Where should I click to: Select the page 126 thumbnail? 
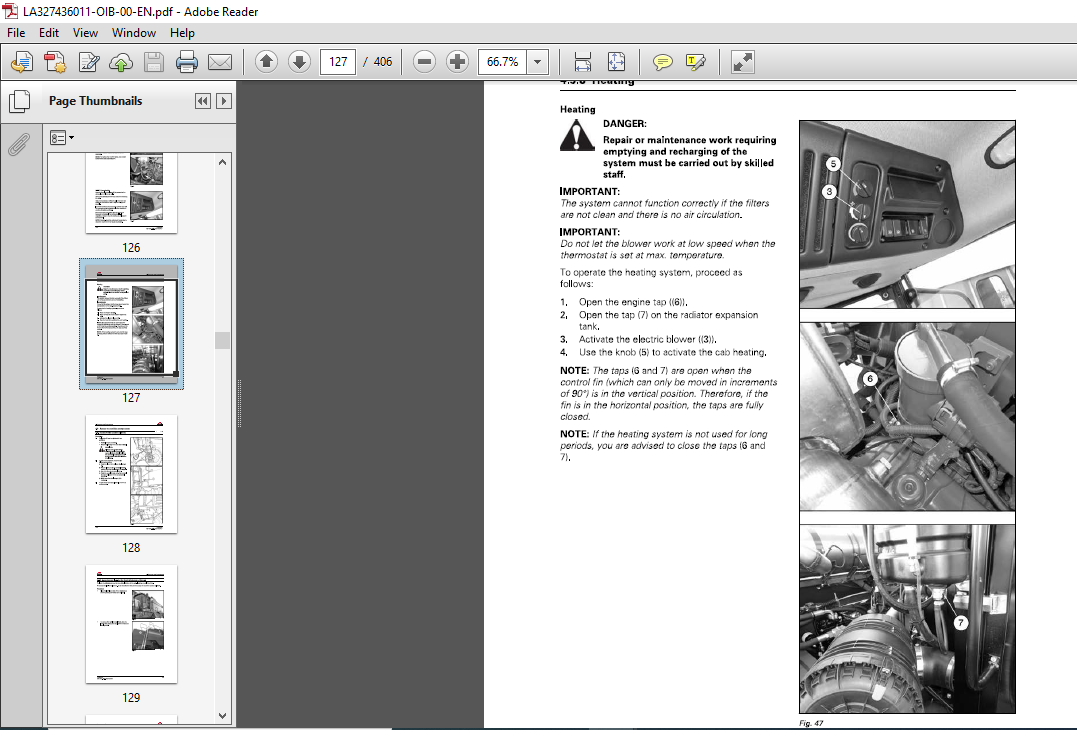point(131,193)
